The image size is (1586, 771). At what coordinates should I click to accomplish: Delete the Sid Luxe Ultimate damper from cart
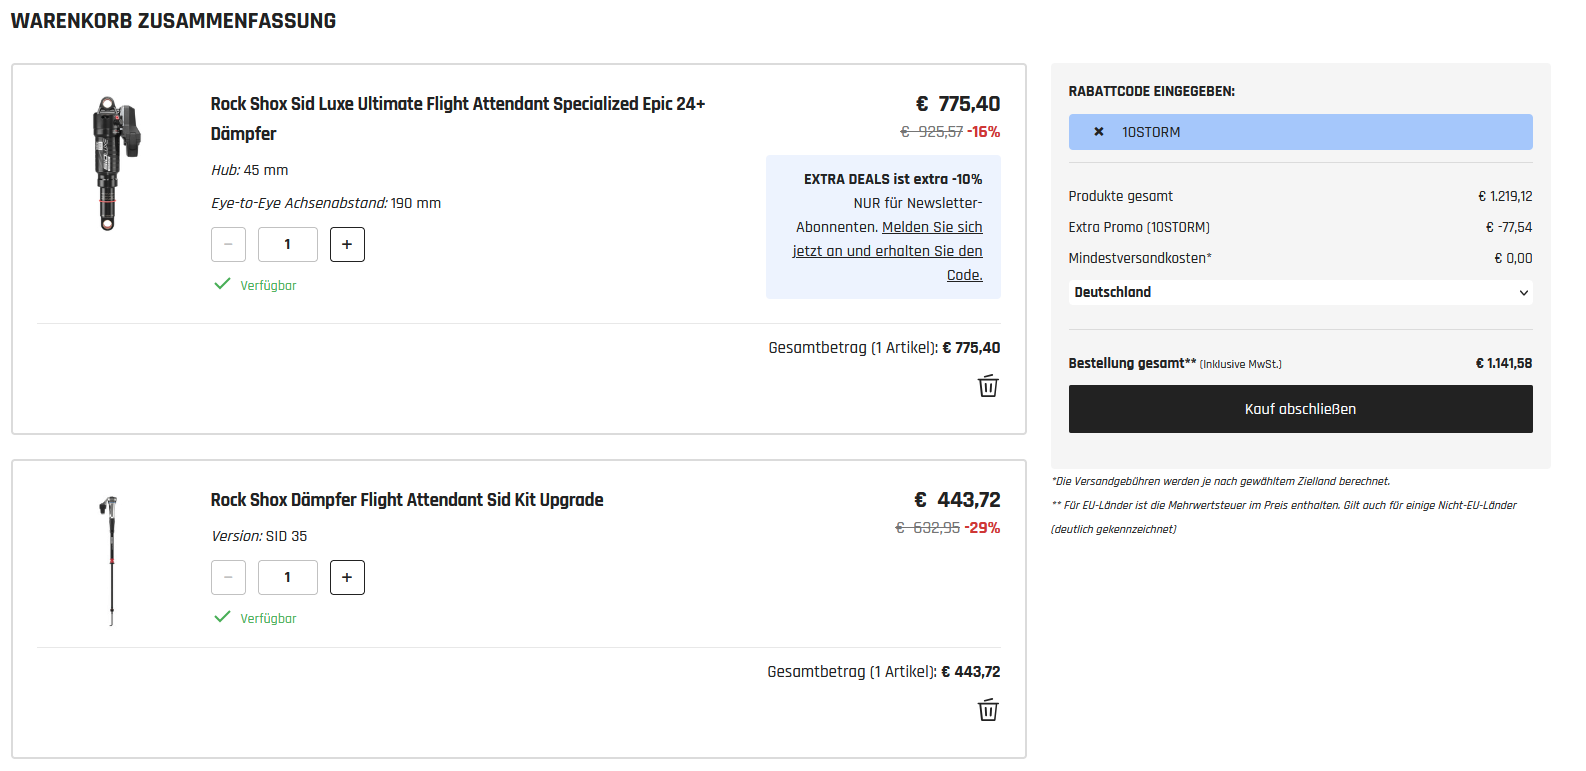click(988, 386)
